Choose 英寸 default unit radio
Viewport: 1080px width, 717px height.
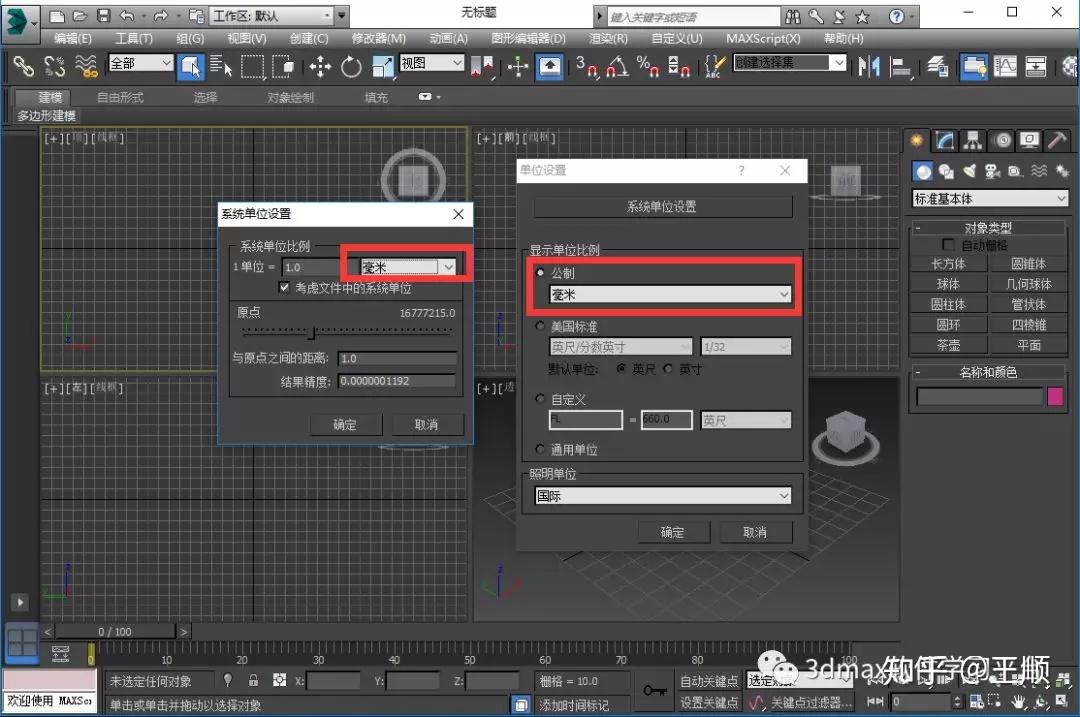(x=667, y=368)
